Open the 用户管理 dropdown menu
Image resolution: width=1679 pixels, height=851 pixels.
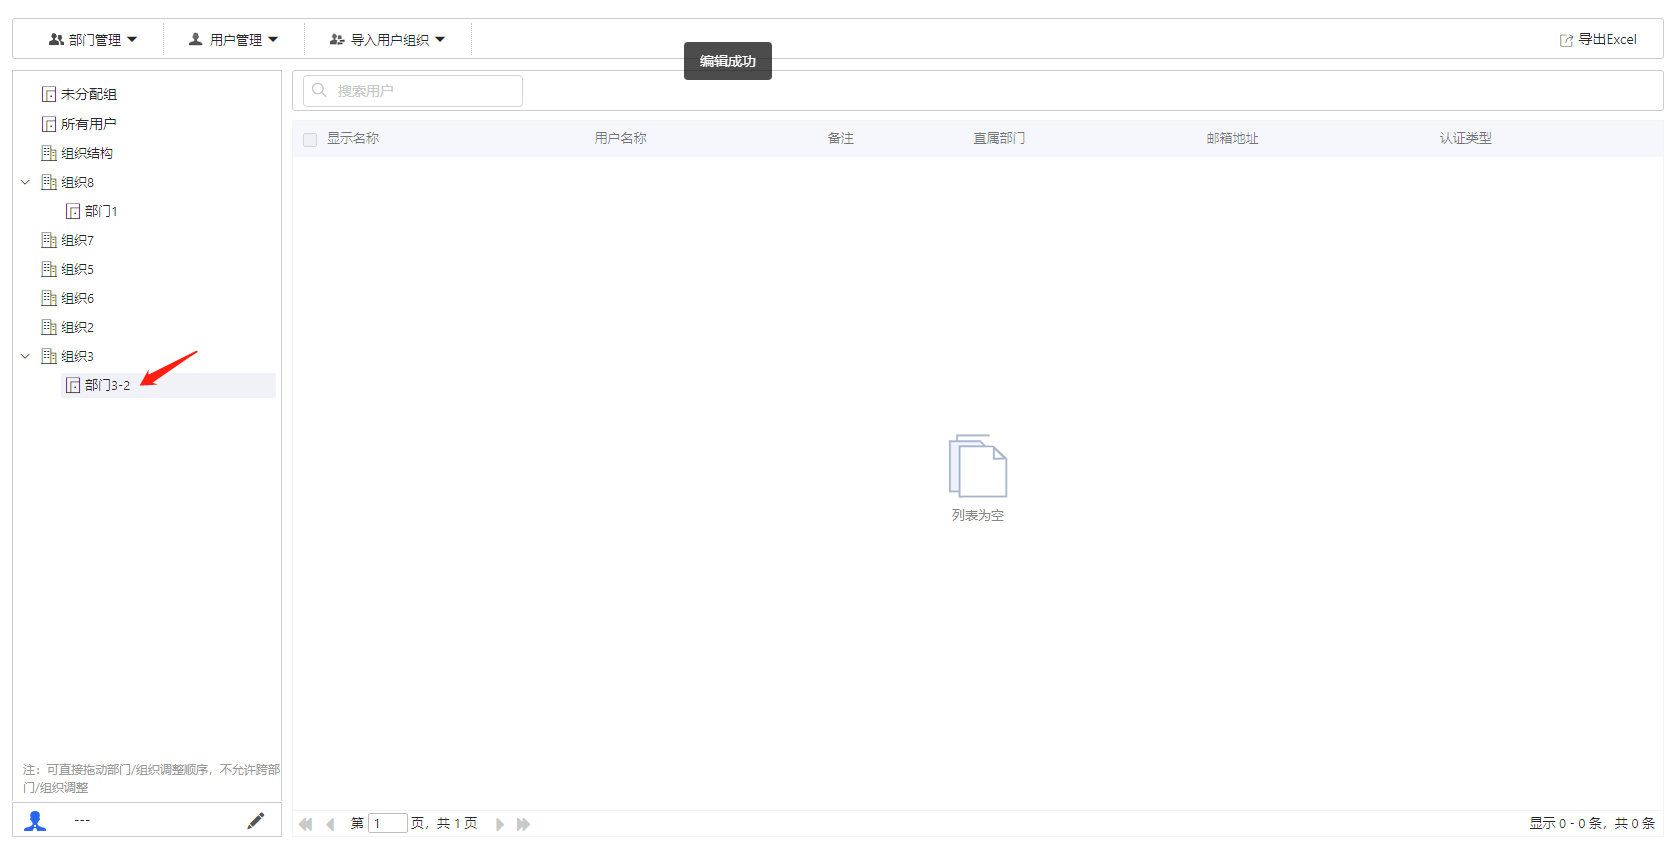234,40
